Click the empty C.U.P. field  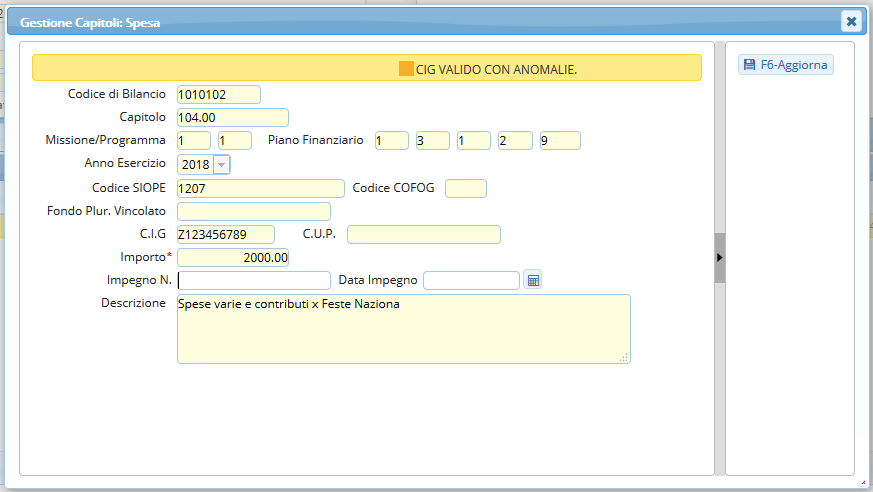(423, 234)
